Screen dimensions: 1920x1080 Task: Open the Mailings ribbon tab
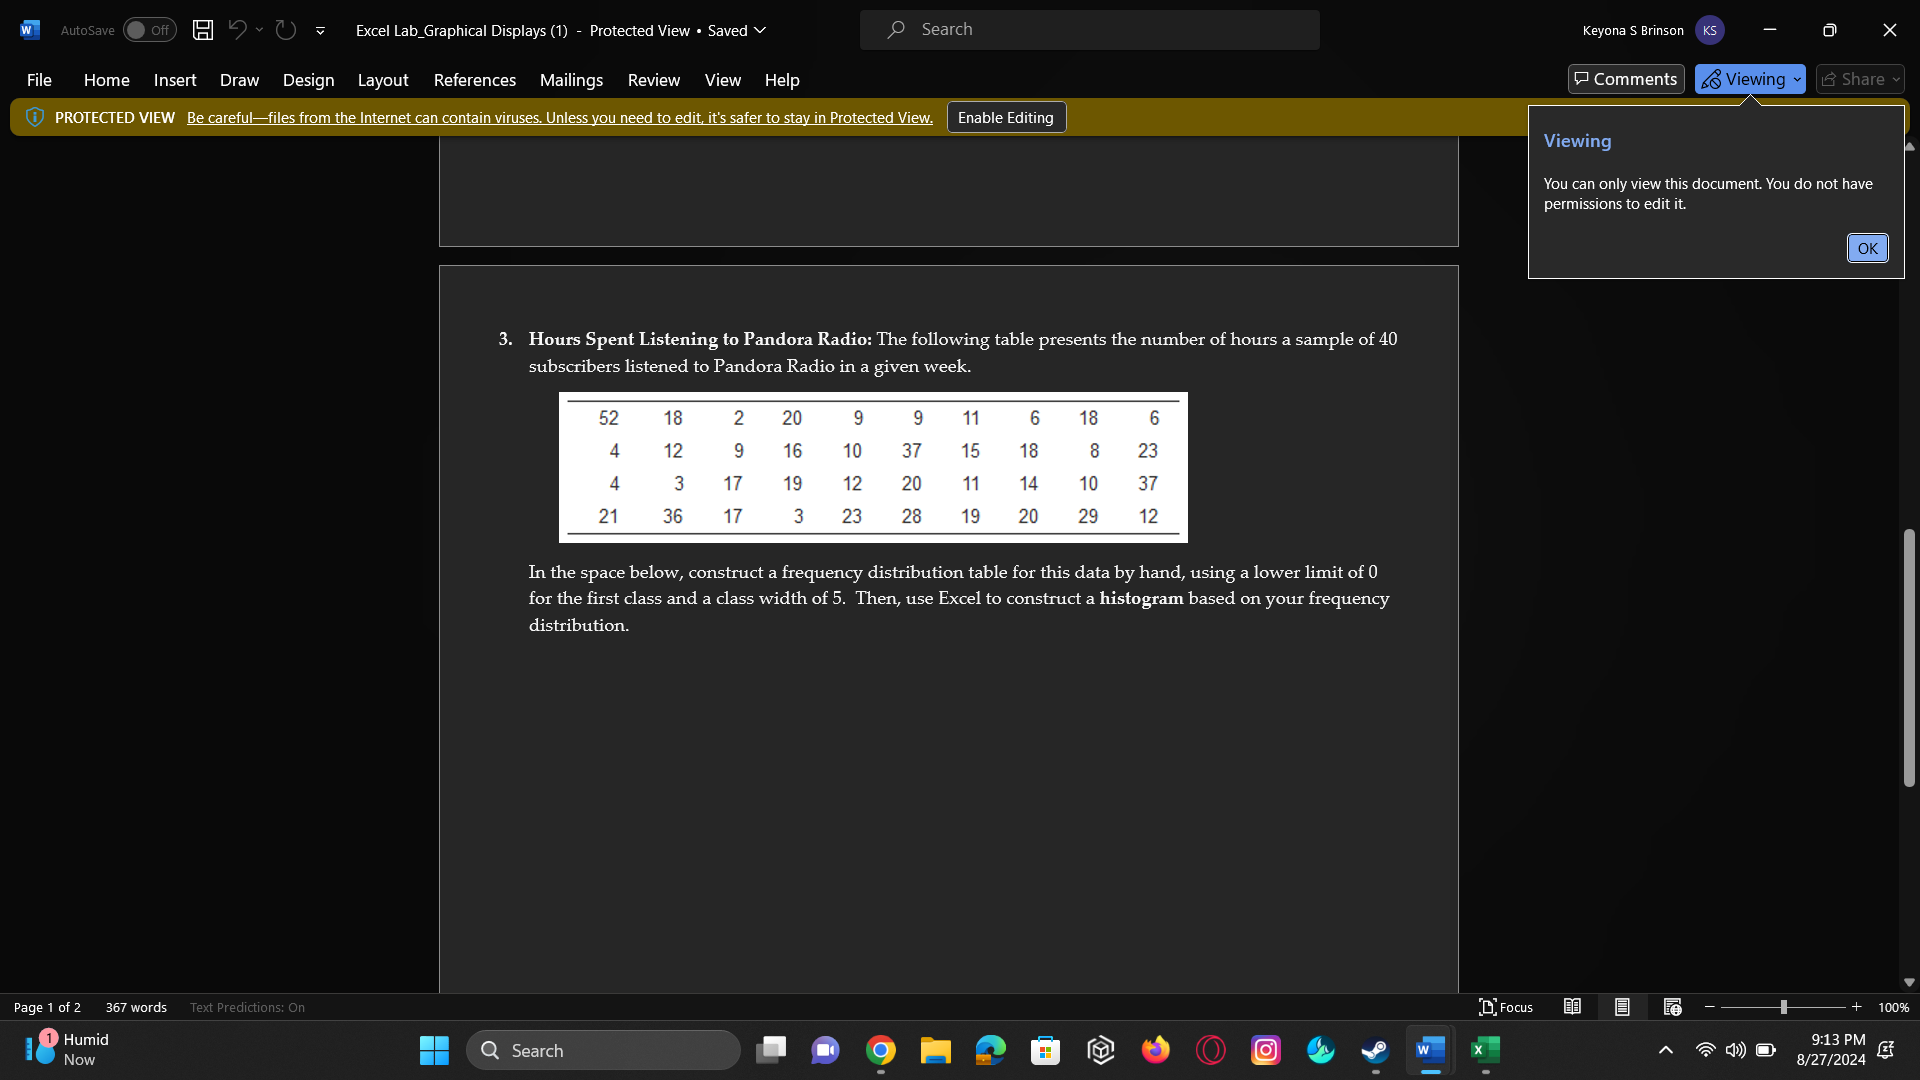coord(571,80)
